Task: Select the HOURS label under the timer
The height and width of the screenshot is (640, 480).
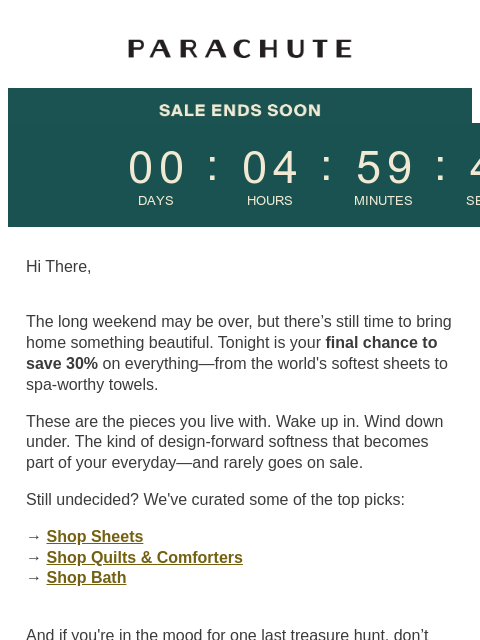Action: point(269,201)
